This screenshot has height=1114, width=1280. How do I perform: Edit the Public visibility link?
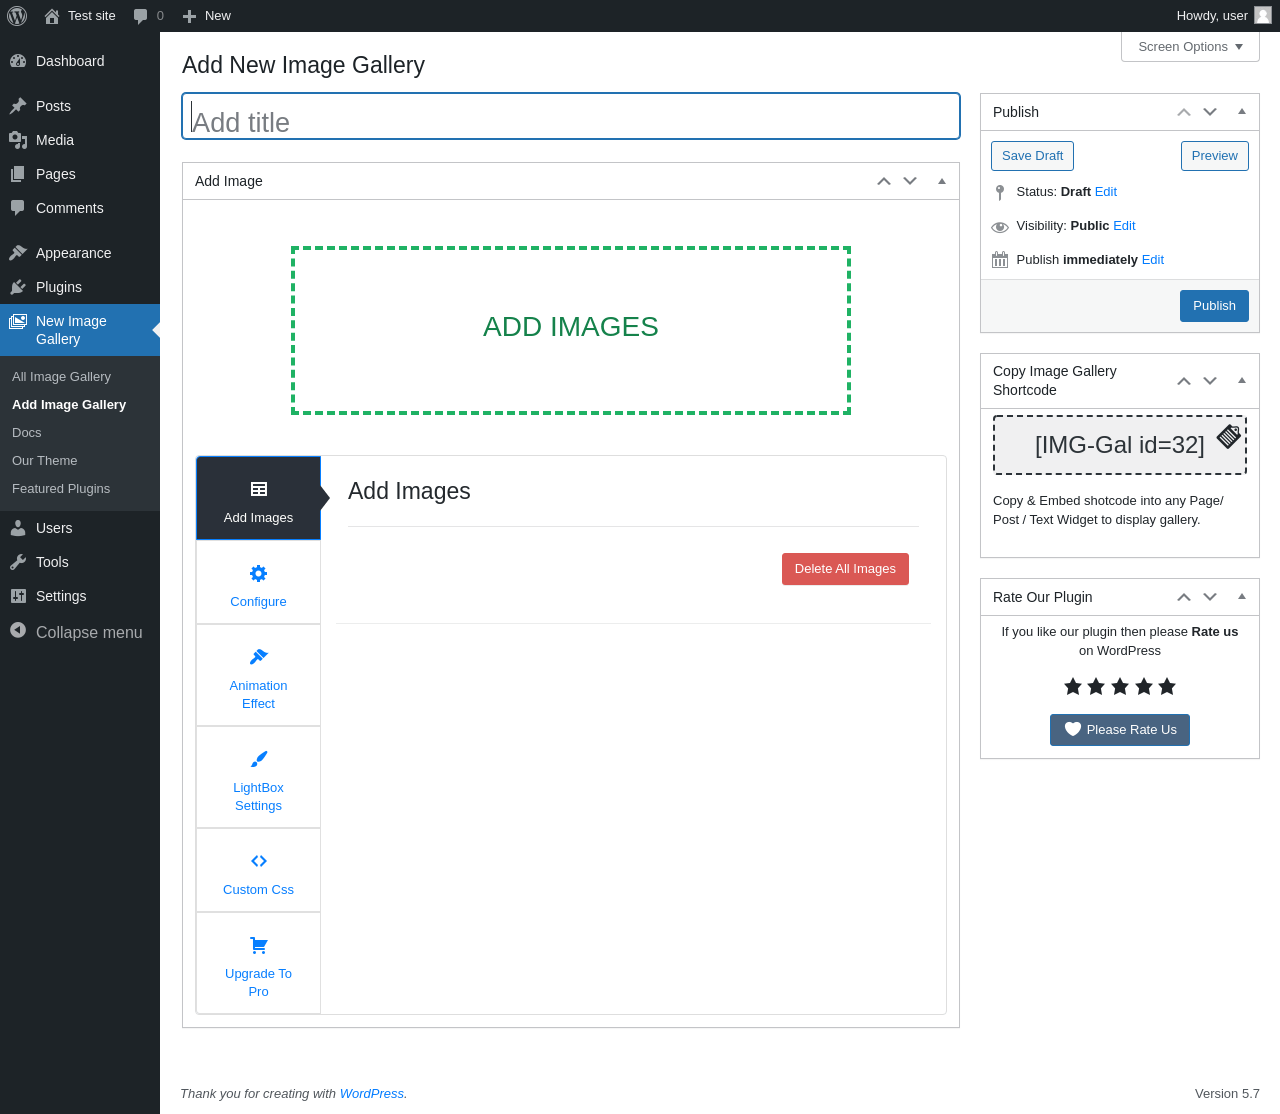[1124, 226]
